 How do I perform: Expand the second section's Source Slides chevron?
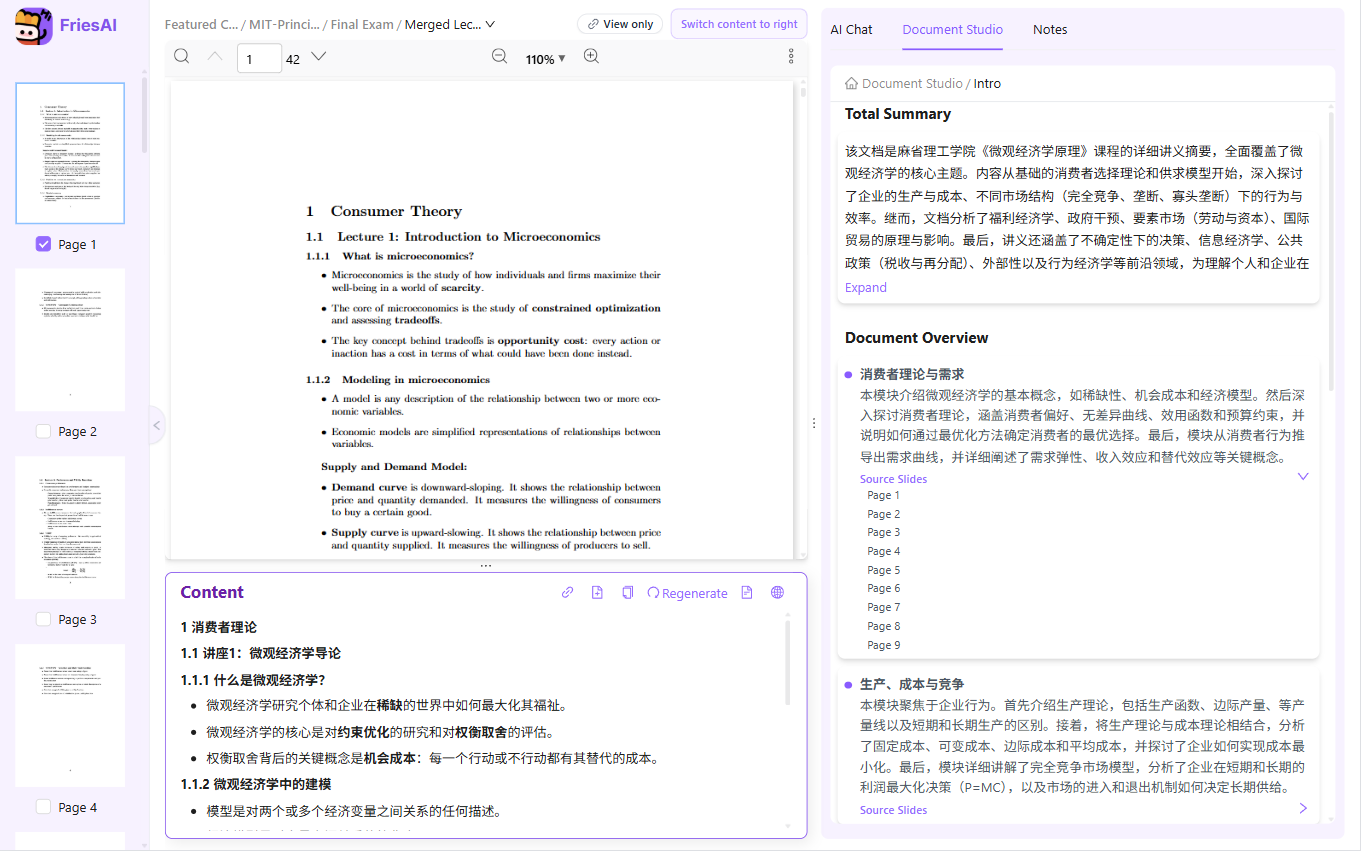(x=1303, y=808)
